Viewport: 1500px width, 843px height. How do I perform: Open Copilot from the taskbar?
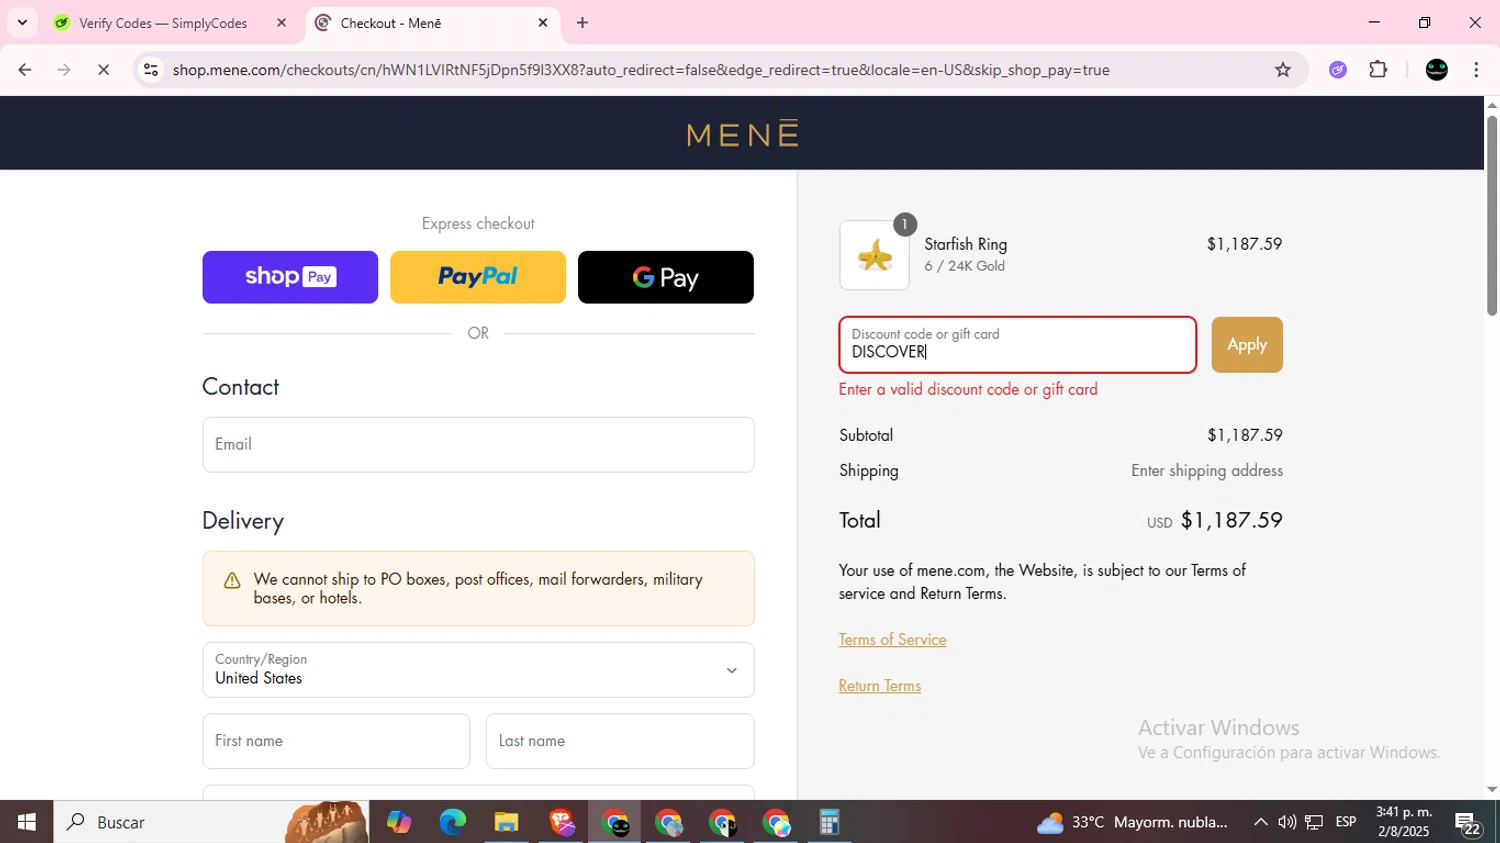(399, 822)
